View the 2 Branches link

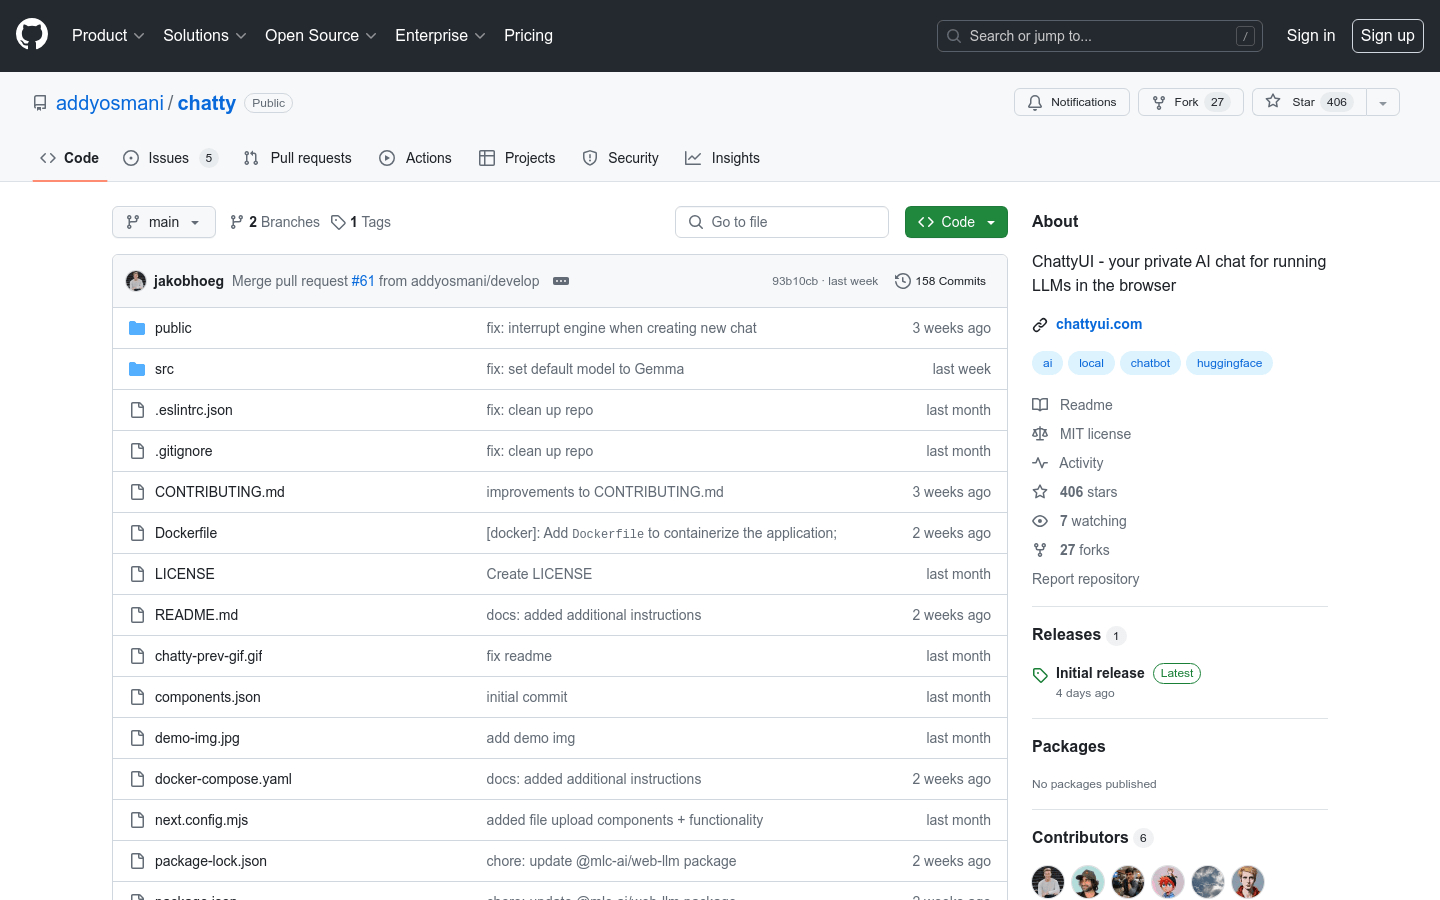275,222
